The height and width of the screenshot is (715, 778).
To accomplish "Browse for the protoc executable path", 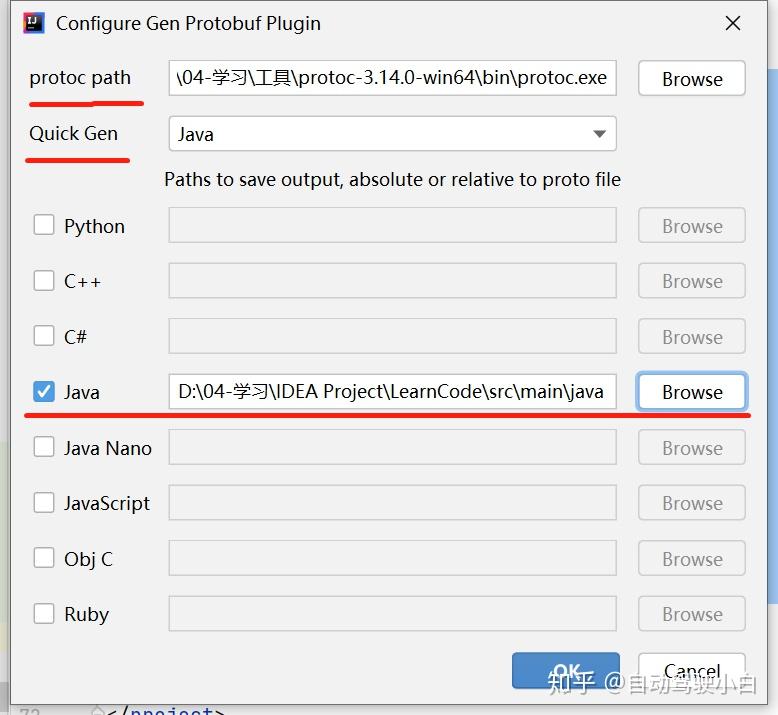I will [692, 79].
